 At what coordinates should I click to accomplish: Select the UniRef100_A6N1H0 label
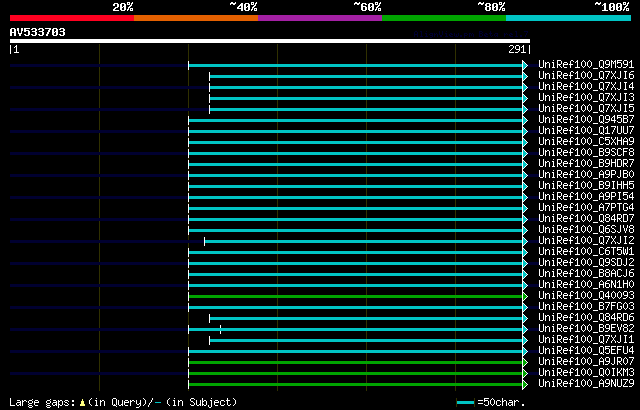pos(586,285)
